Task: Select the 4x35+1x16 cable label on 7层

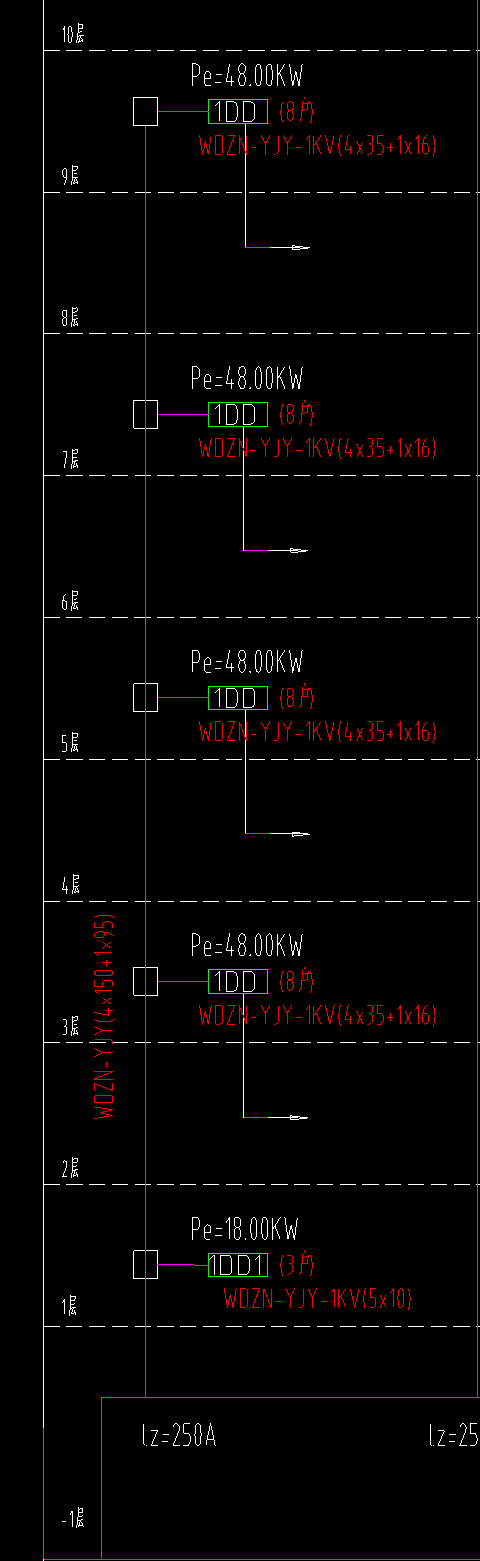Action: click(319, 449)
